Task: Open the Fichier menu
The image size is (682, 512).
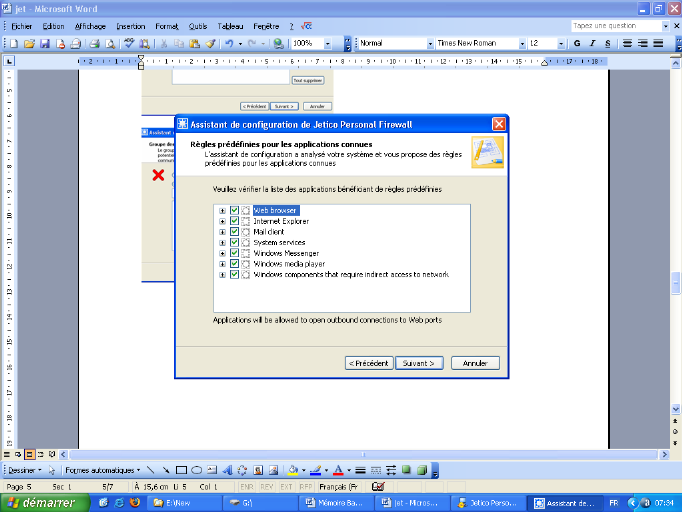Action: pos(21,26)
